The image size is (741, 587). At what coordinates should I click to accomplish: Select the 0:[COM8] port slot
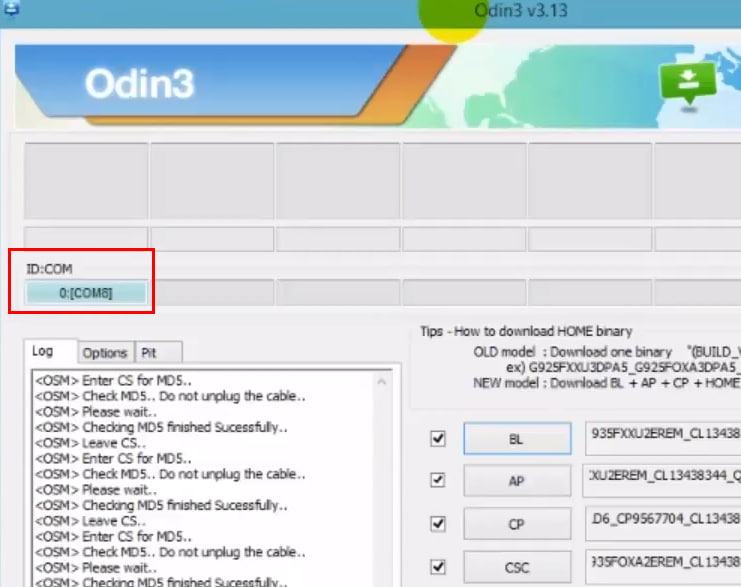pos(86,293)
